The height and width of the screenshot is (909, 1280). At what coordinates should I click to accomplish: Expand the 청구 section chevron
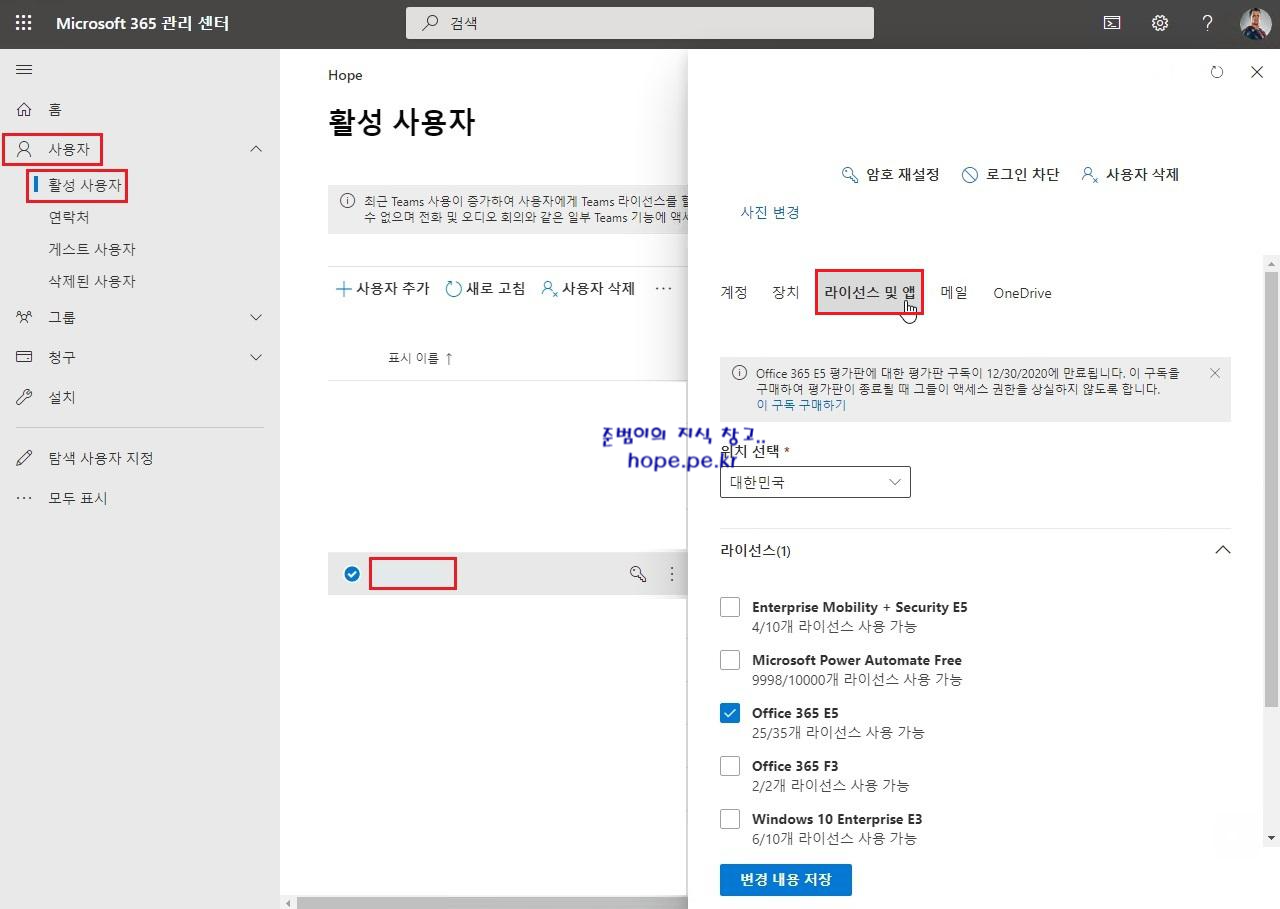point(256,357)
